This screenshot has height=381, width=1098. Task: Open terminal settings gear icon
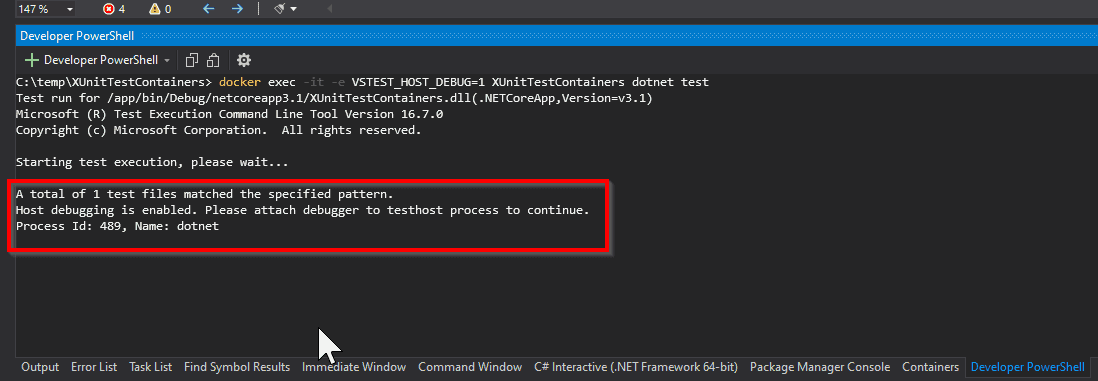click(x=244, y=60)
